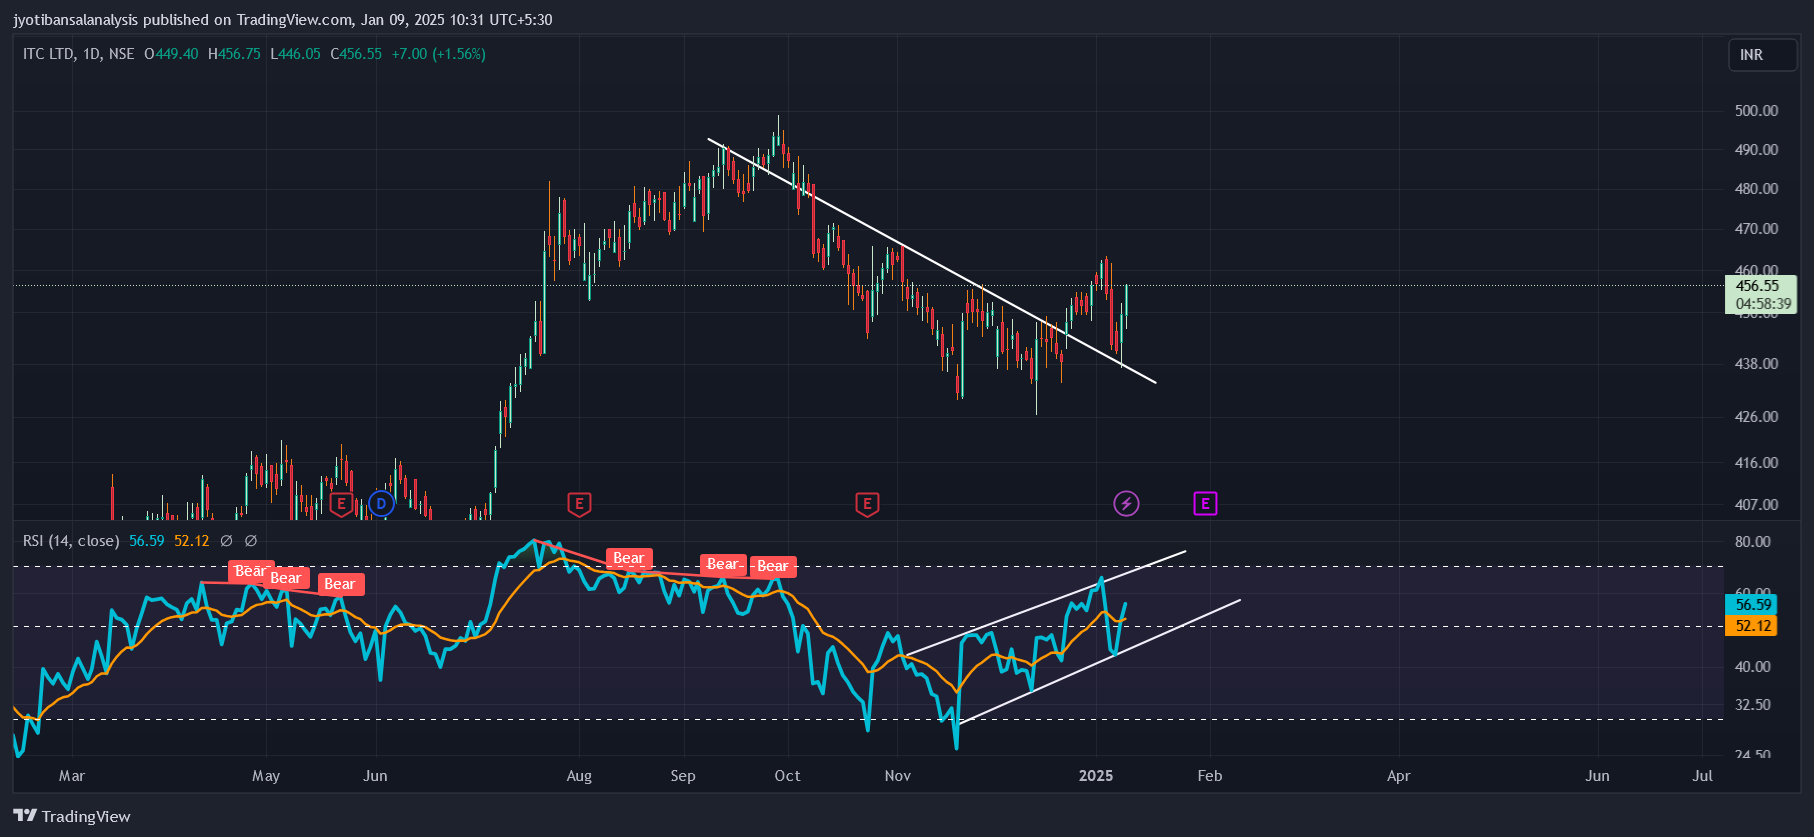Click the high value H456.75
The image size is (1814, 837).
click(x=234, y=54)
